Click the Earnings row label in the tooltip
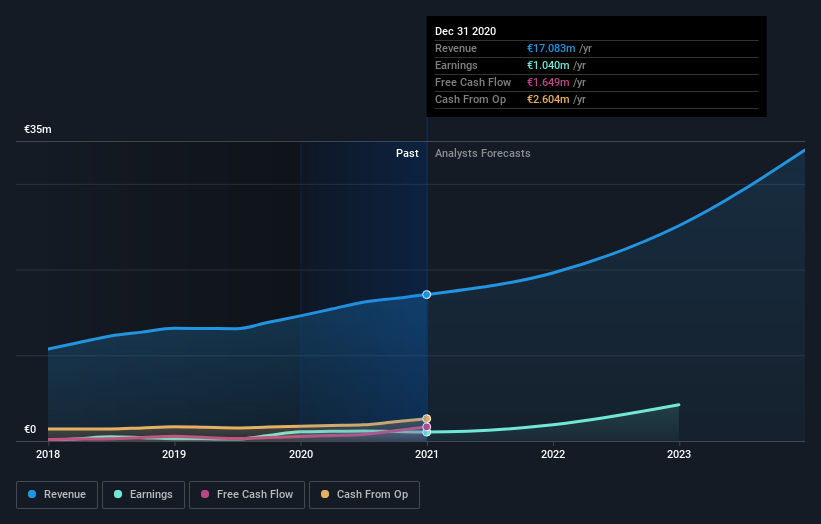 [457, 65]
